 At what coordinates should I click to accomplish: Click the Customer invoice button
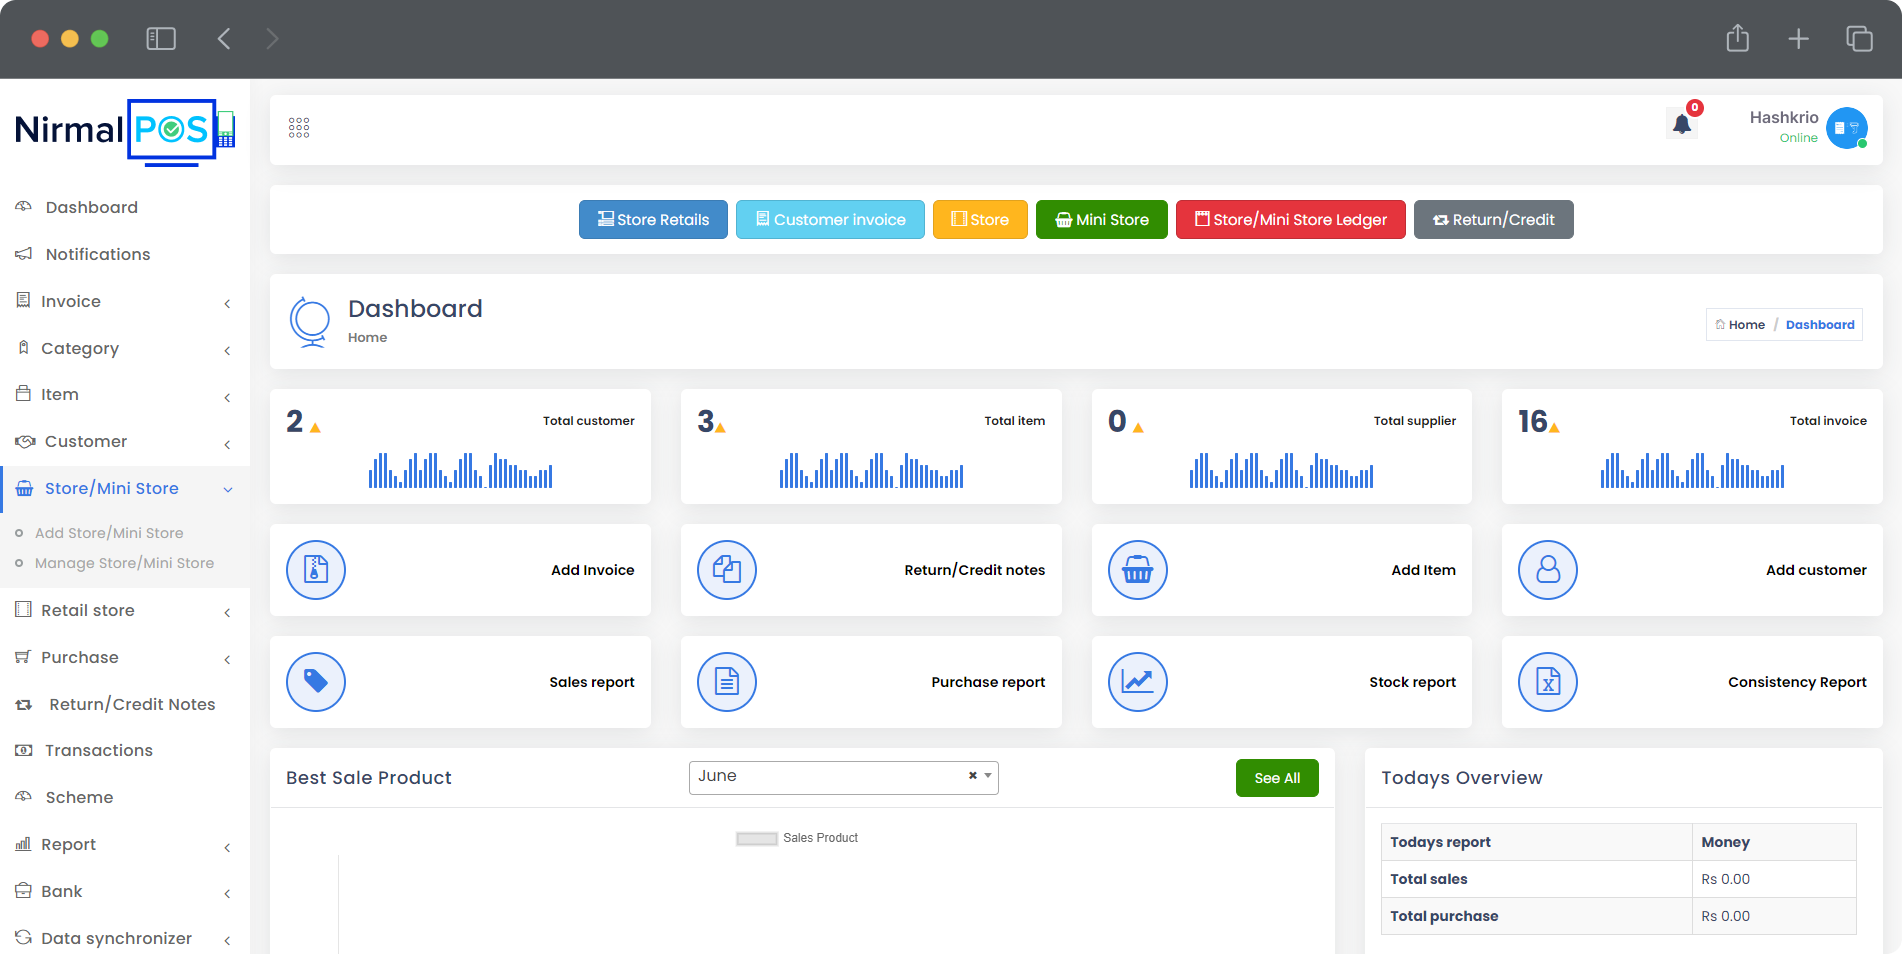[x=830, y=220]
